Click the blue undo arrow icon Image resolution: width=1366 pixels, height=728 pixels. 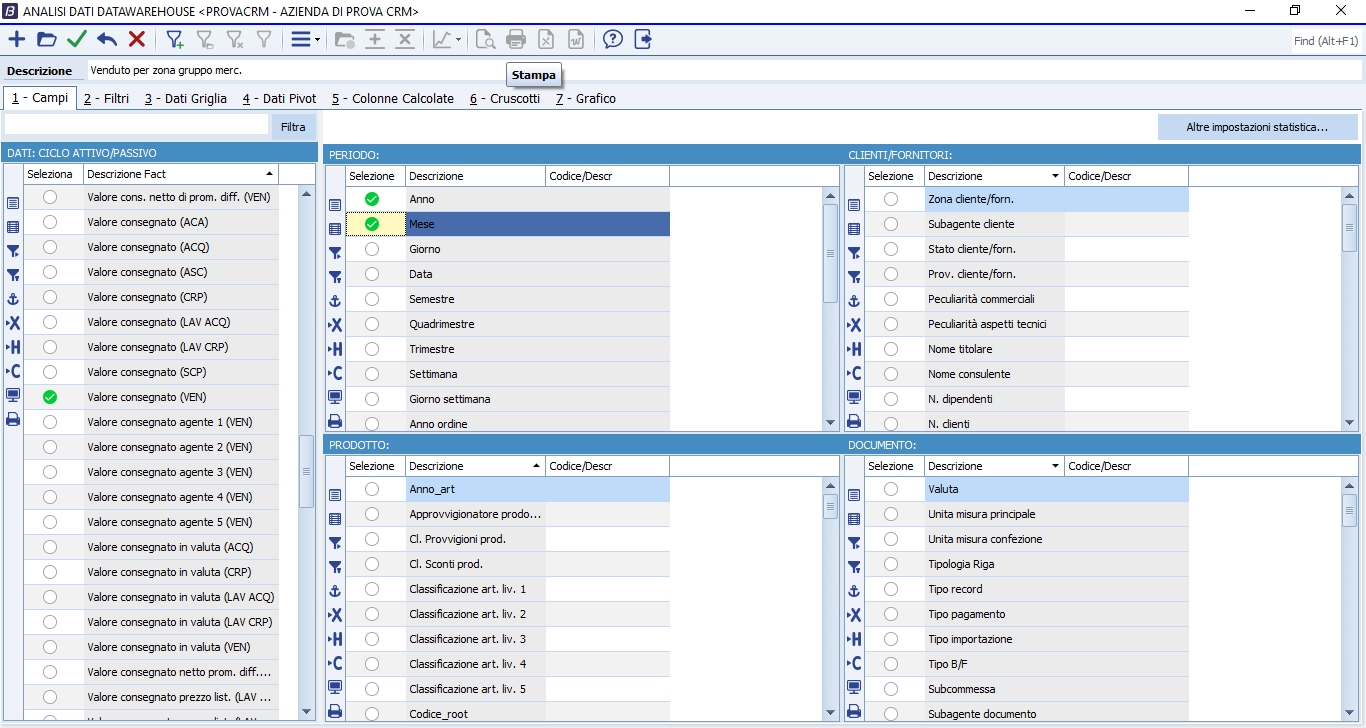(x=107, y=40)
